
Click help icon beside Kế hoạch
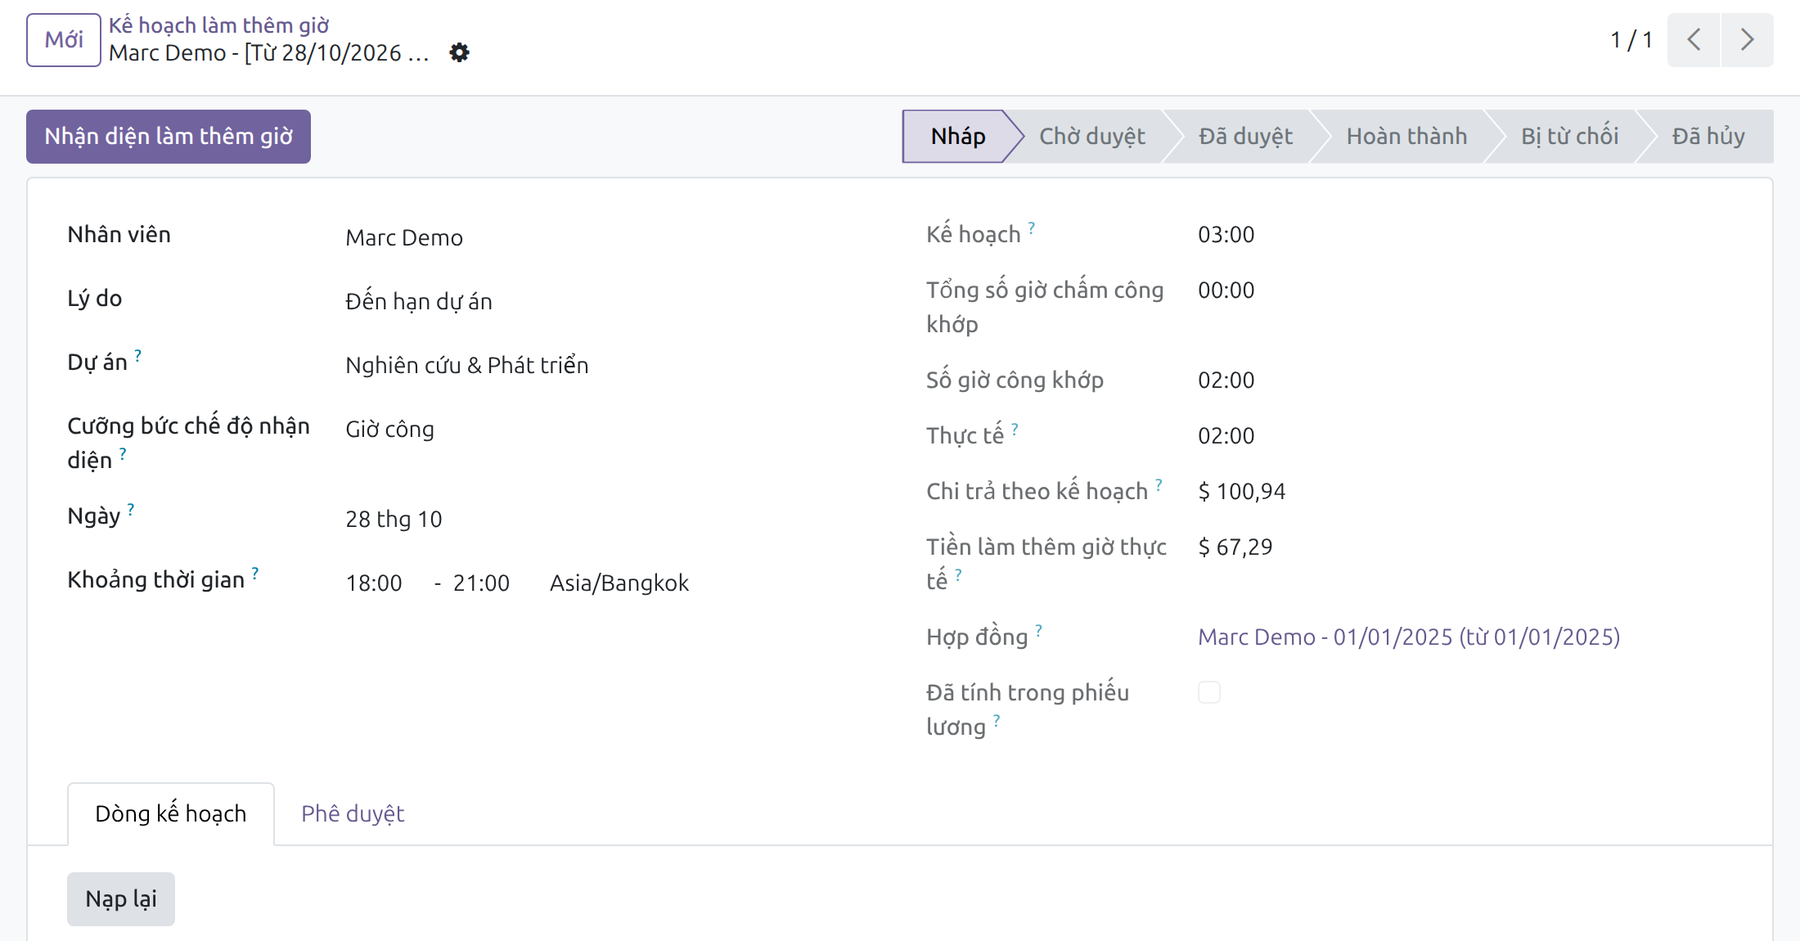[x=1031, y=228]
